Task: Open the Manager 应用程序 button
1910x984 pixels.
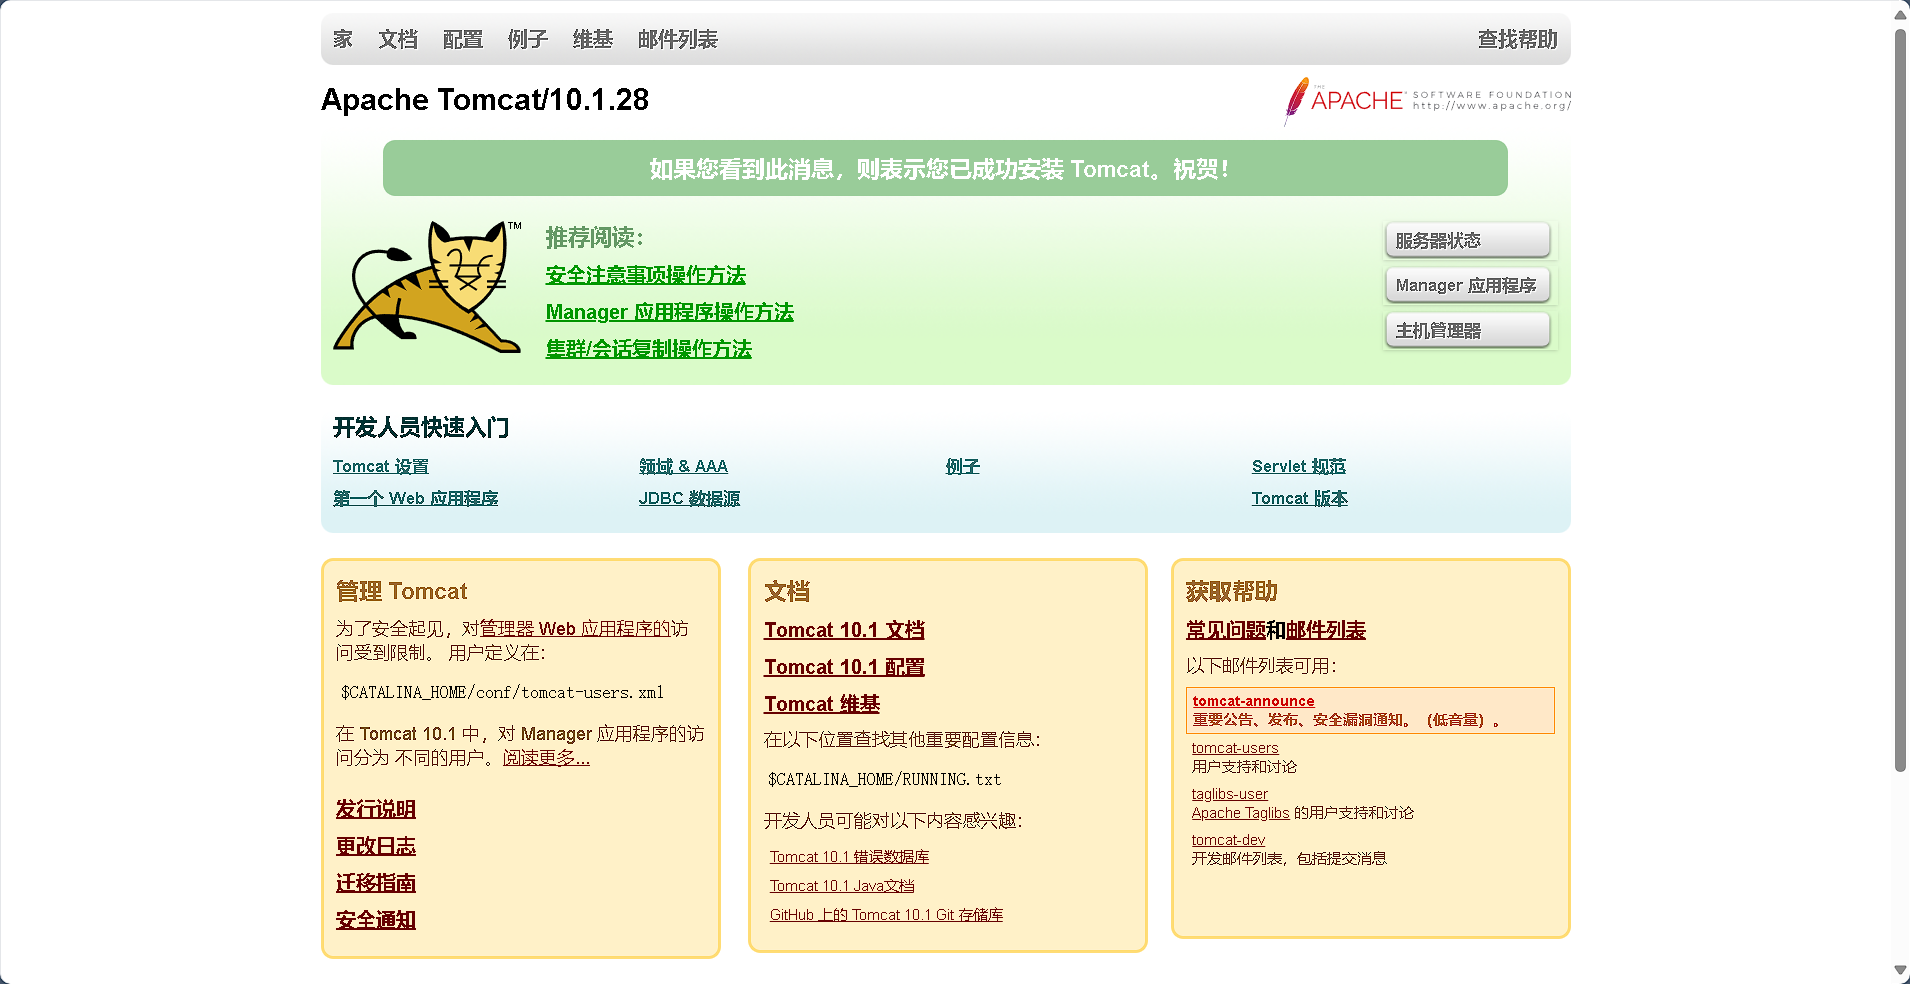Action: coord(1467,285)
